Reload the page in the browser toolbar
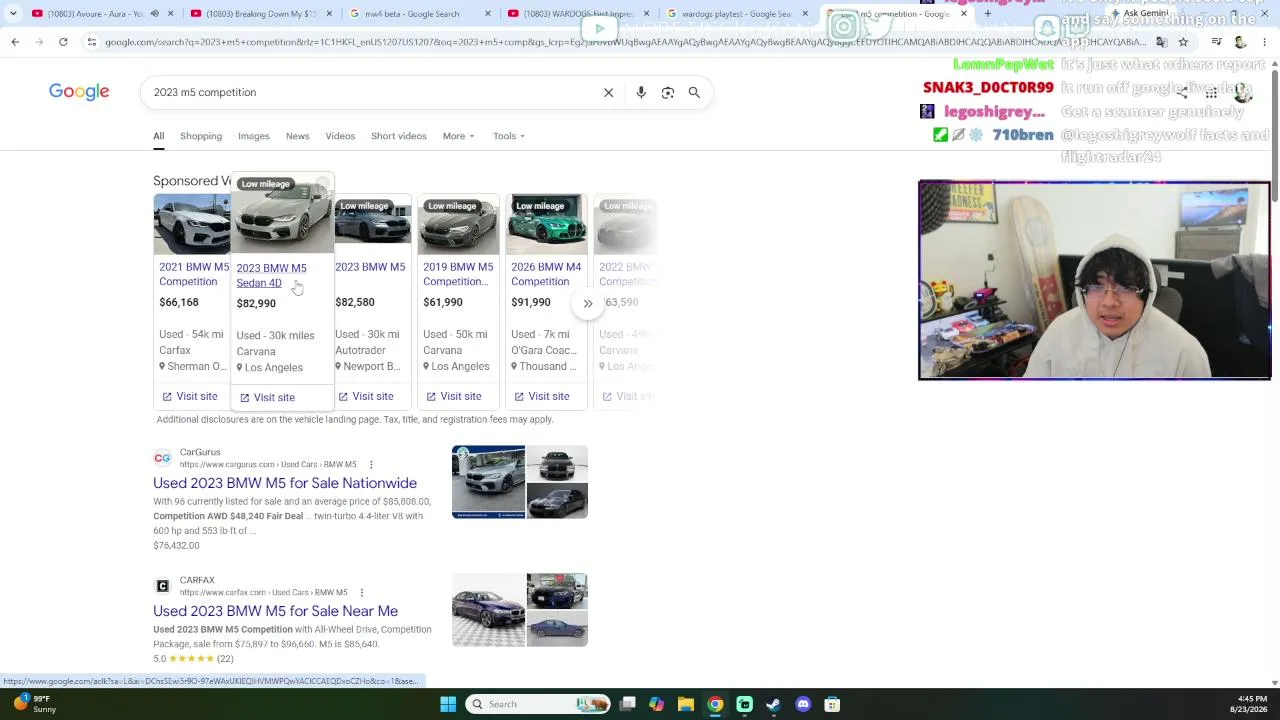 click(63, 42)
